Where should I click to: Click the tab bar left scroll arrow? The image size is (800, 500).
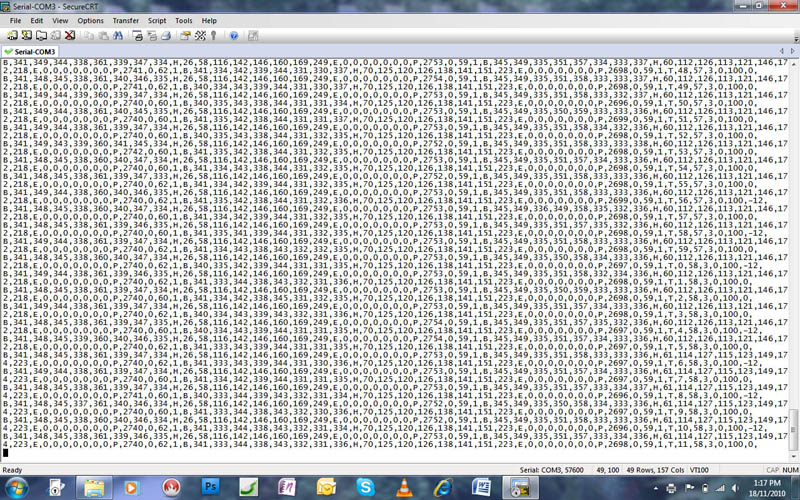[781, 51]
